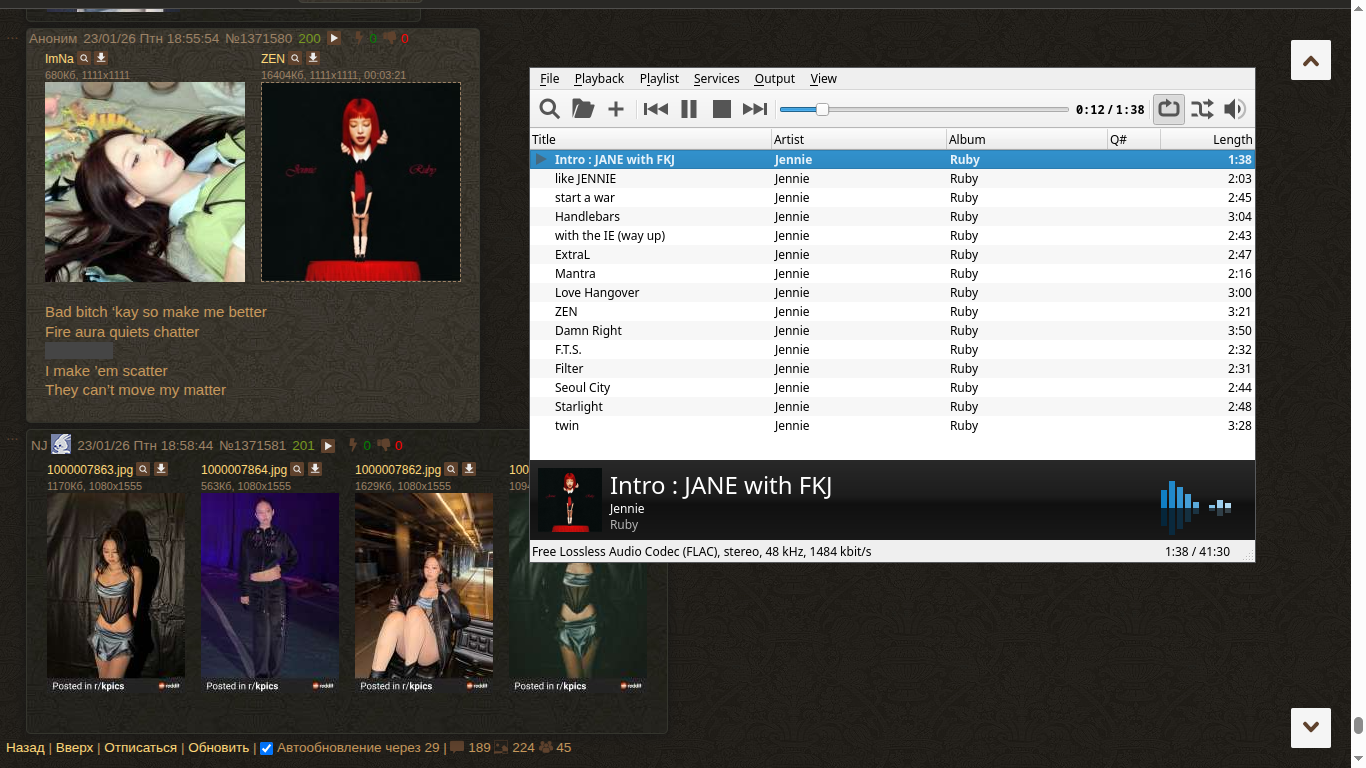Click the magnifier icon next to ImNa
Image resolution: width=1366 pixels, height=768 pixels.
(x=85, y=59)
